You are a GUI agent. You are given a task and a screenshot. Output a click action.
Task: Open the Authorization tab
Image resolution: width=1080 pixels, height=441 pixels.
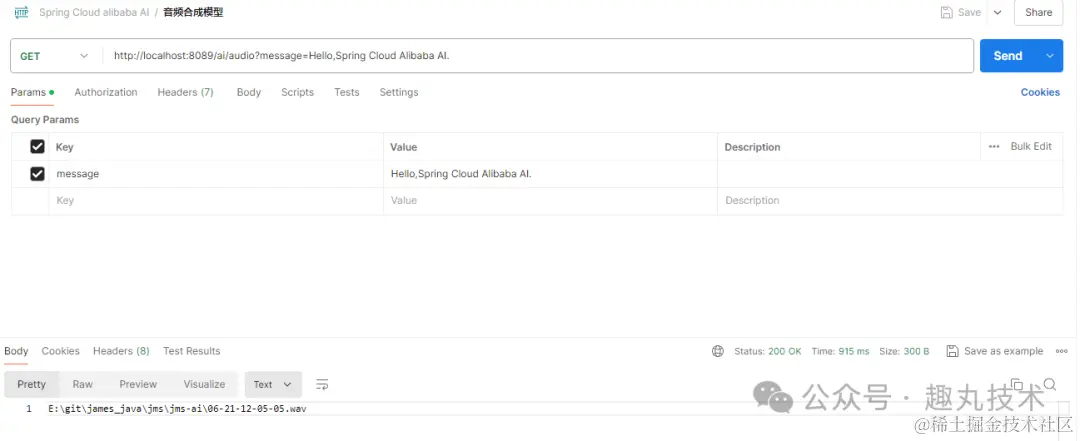(105, 92)
